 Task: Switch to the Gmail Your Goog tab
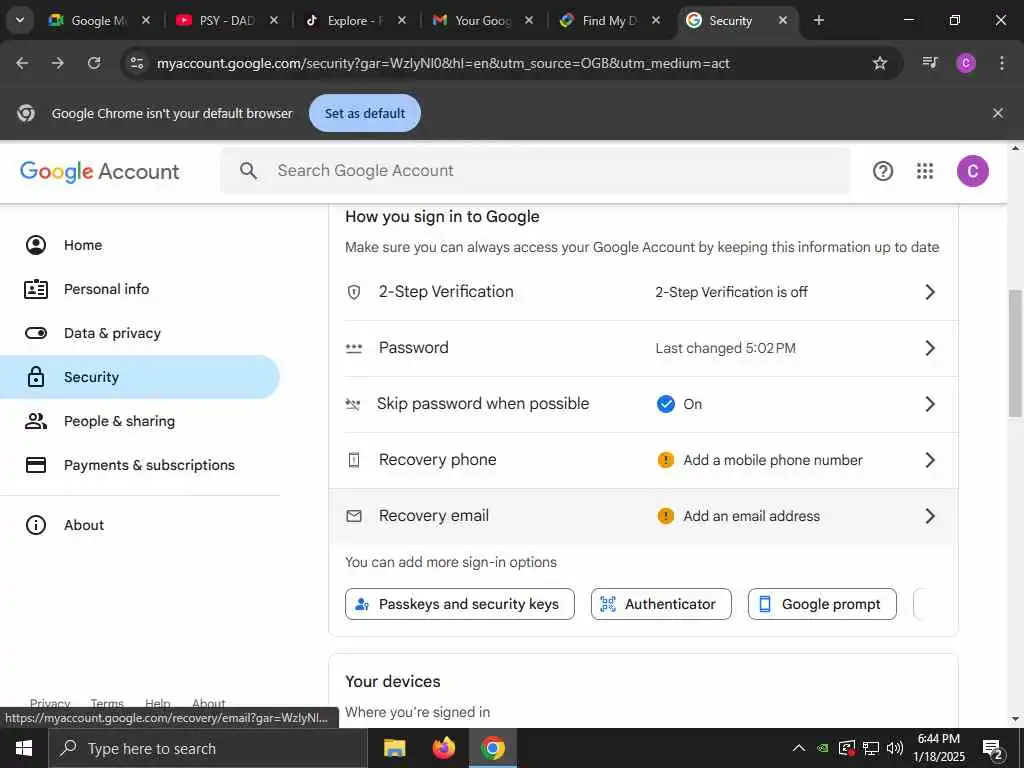pyautogui.click(x=483, y=21)
